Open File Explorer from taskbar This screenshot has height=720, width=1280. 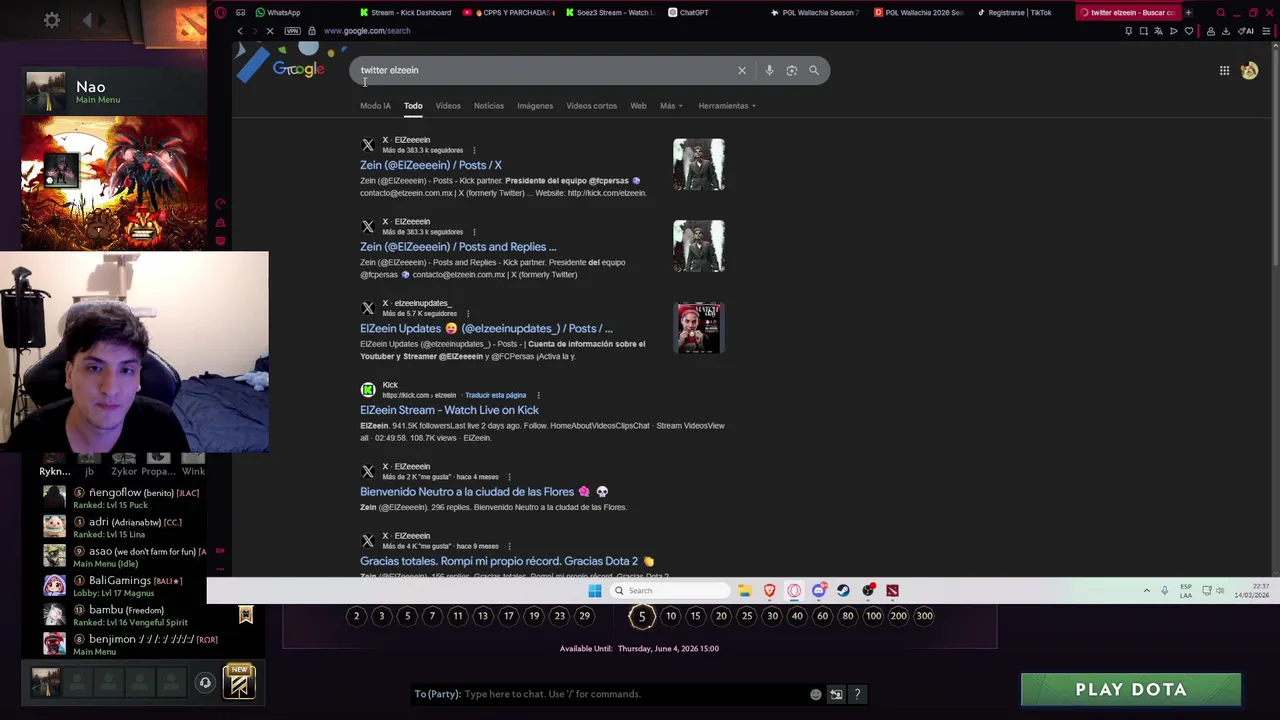coord(745,590)
